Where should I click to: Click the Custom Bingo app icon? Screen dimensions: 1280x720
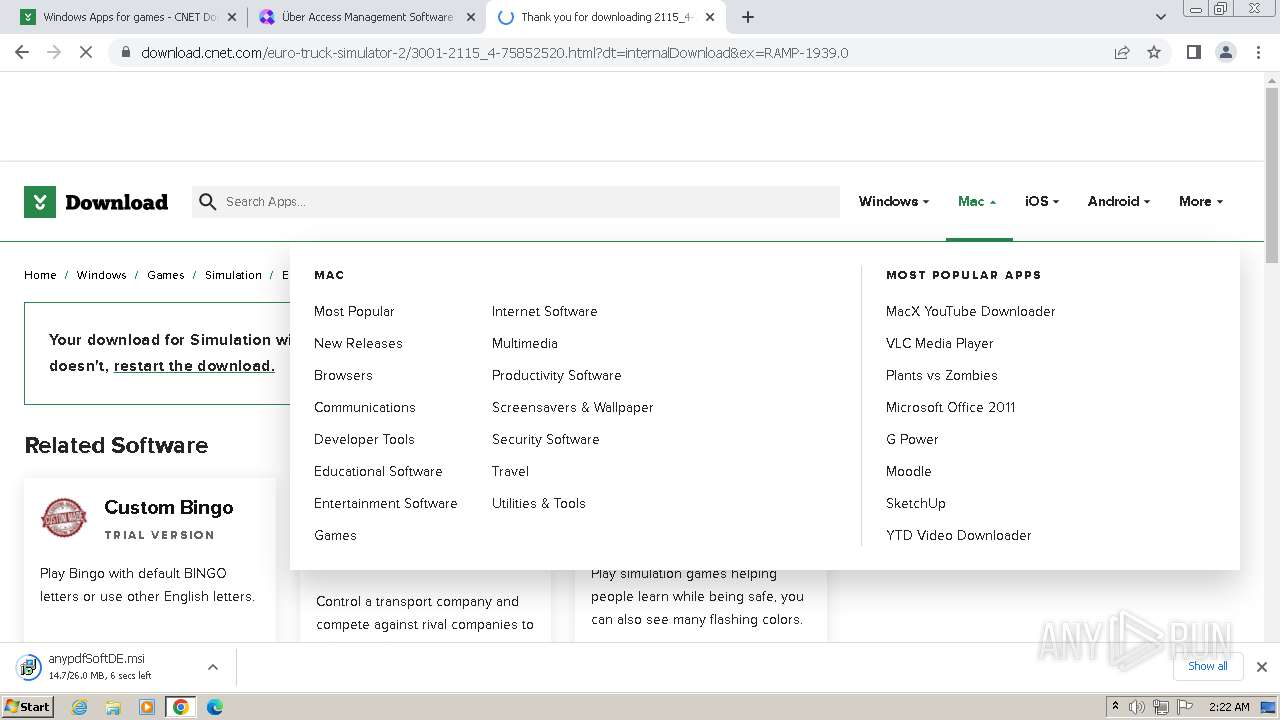[x=64, y=518]
